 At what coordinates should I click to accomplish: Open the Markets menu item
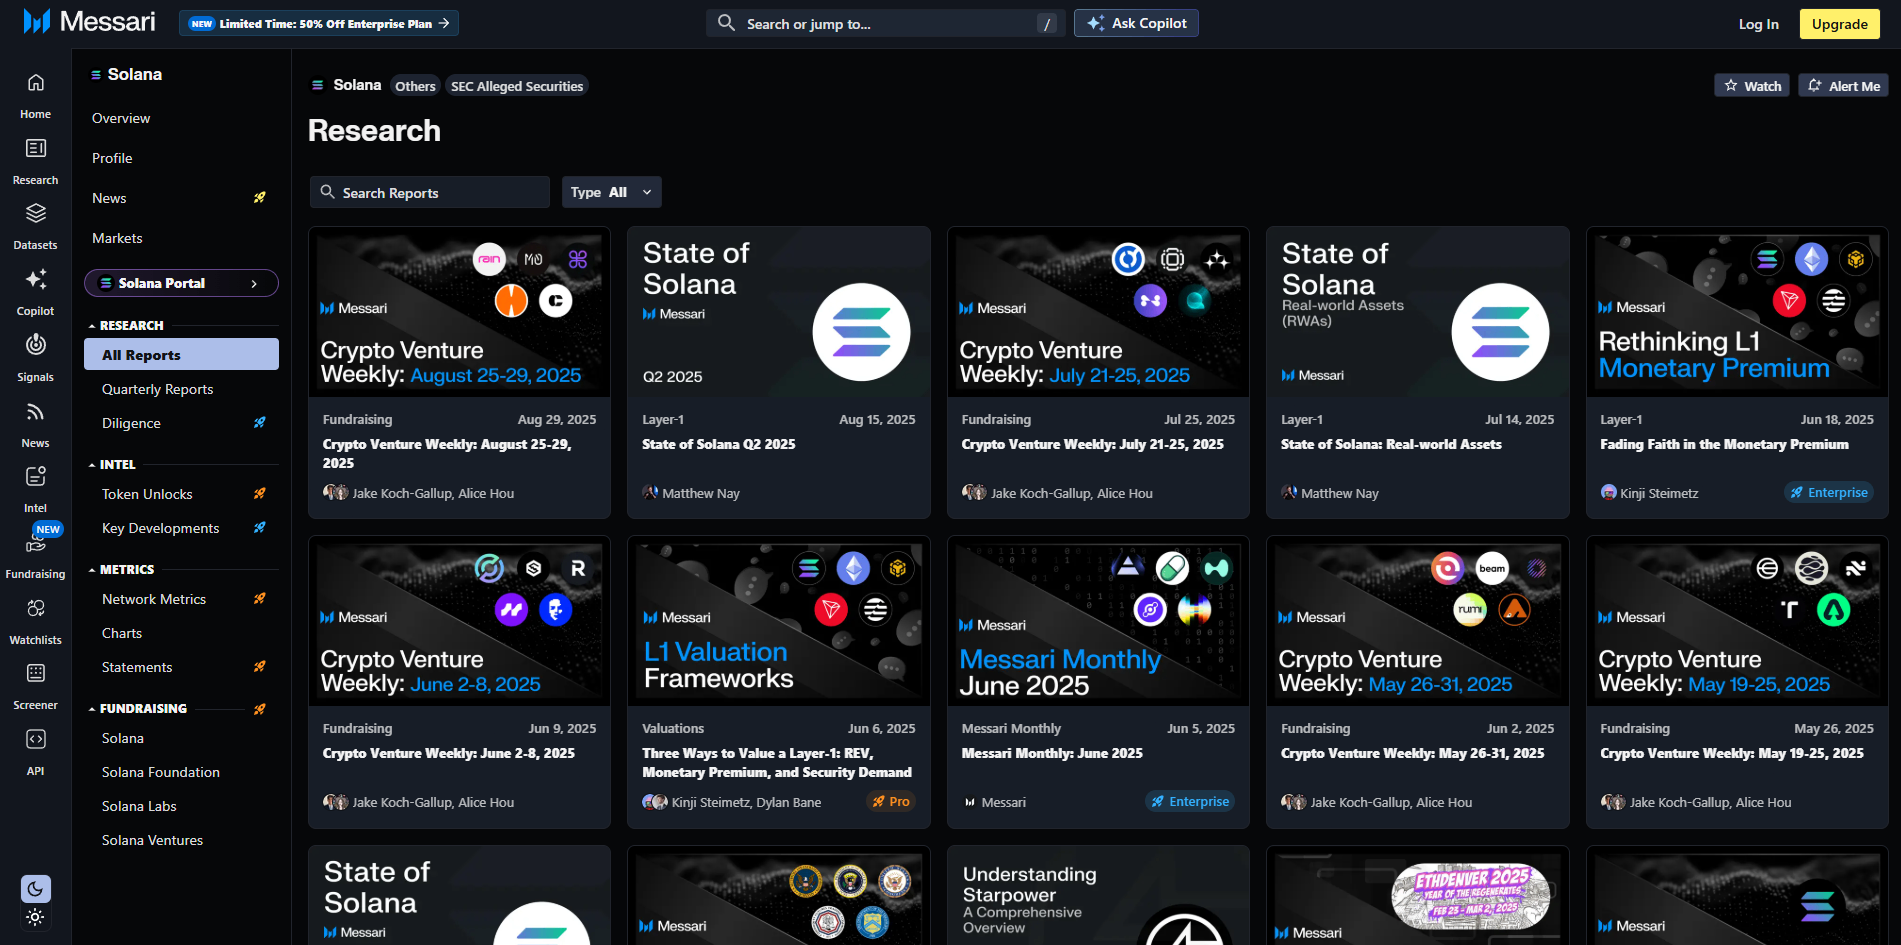117,238
